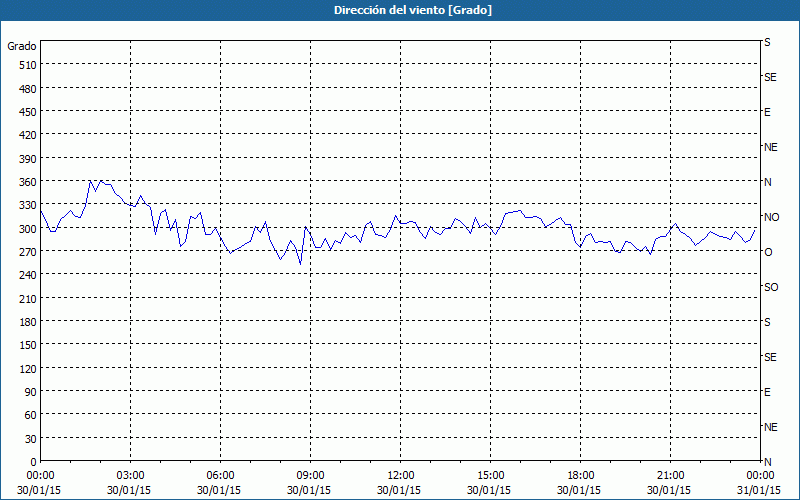Select the 360 value on the y-axis
The image size is (800, 500).
coord(25,181)
